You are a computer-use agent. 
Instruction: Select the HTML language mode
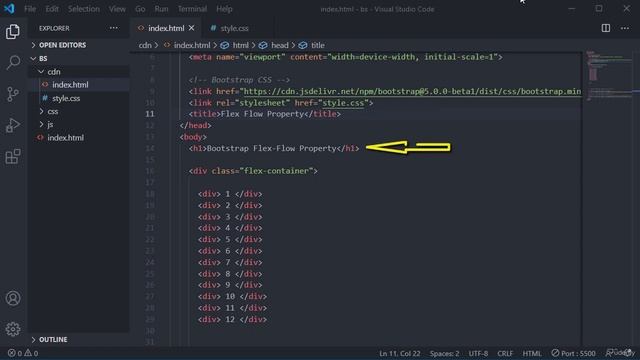532,353
